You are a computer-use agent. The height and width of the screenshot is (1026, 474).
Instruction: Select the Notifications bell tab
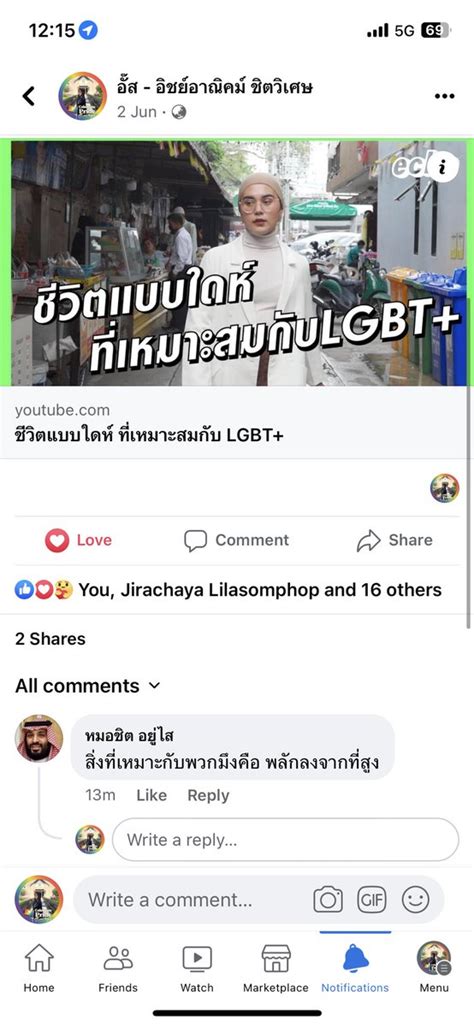coord(355,968)
